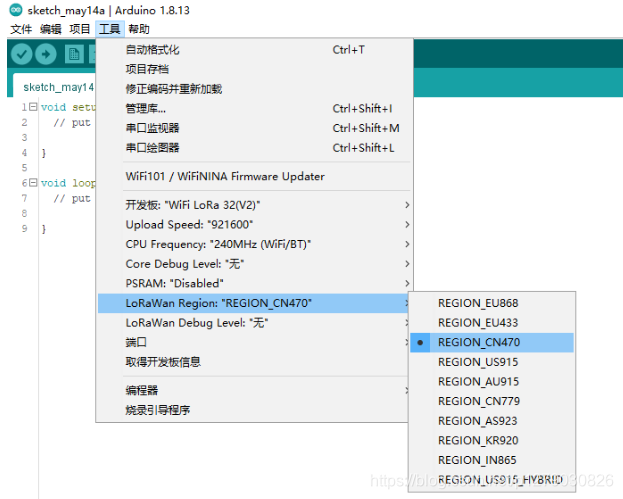Expand the 编程器 programmer submenu
The width and height of the screenshot is (623, 499).
(253, 391)
